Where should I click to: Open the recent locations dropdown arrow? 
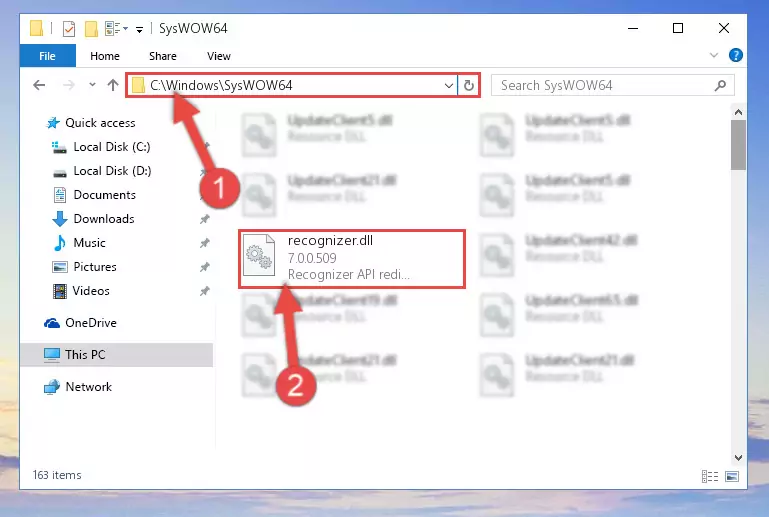tap(92, 85)
